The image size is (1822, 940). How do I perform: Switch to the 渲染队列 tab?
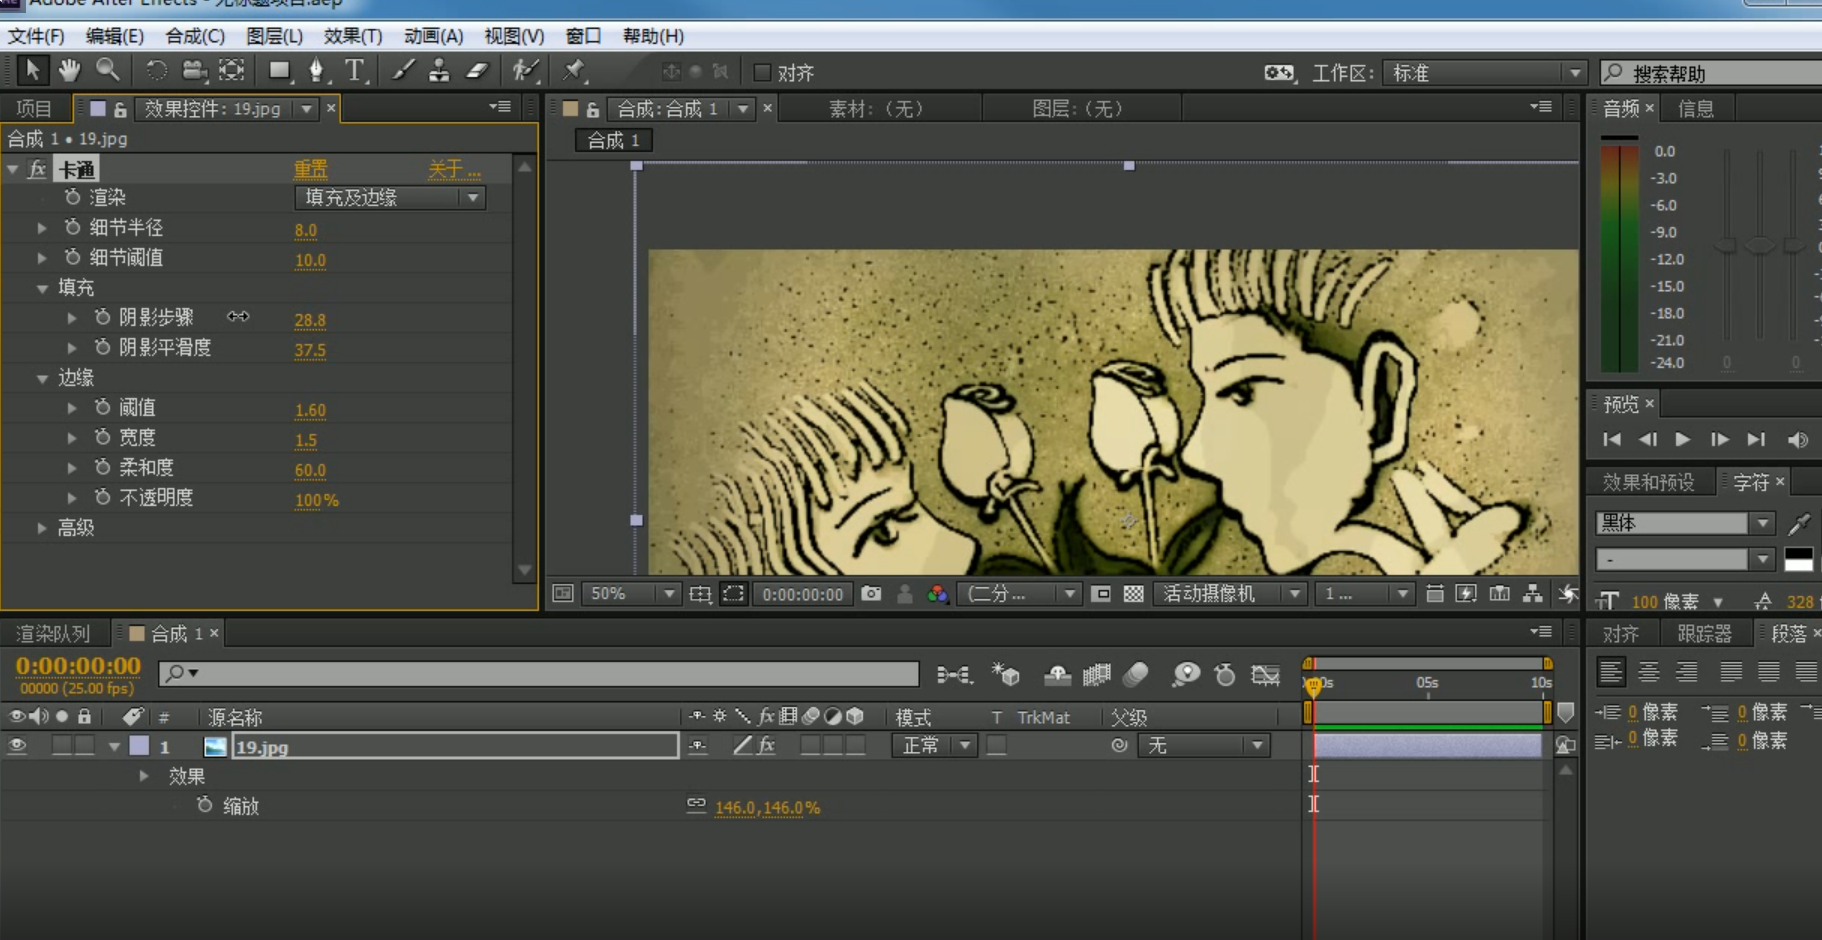pos(53,633)
